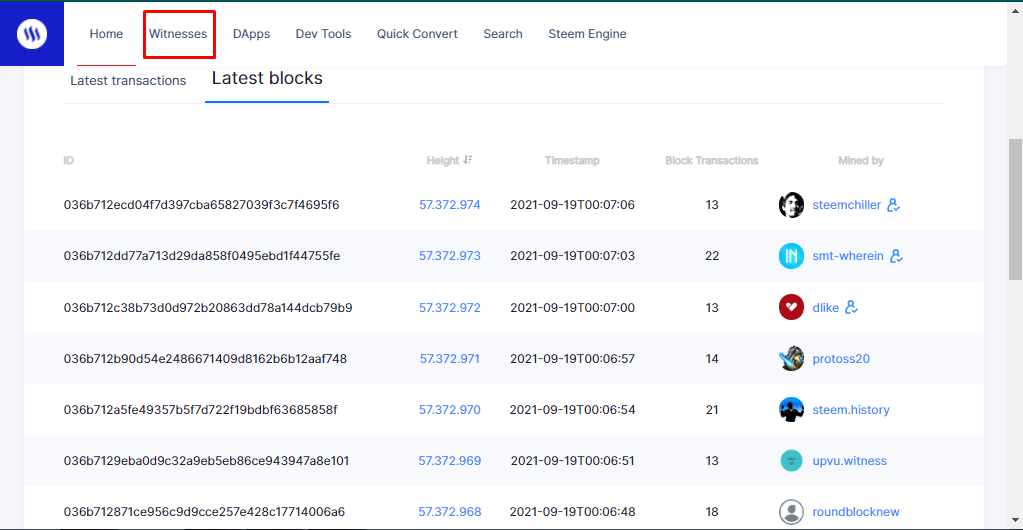This screenshot has width=1023, height=530.
Task: Click the protoss20 avatar image
Action: tap(791, 358)
